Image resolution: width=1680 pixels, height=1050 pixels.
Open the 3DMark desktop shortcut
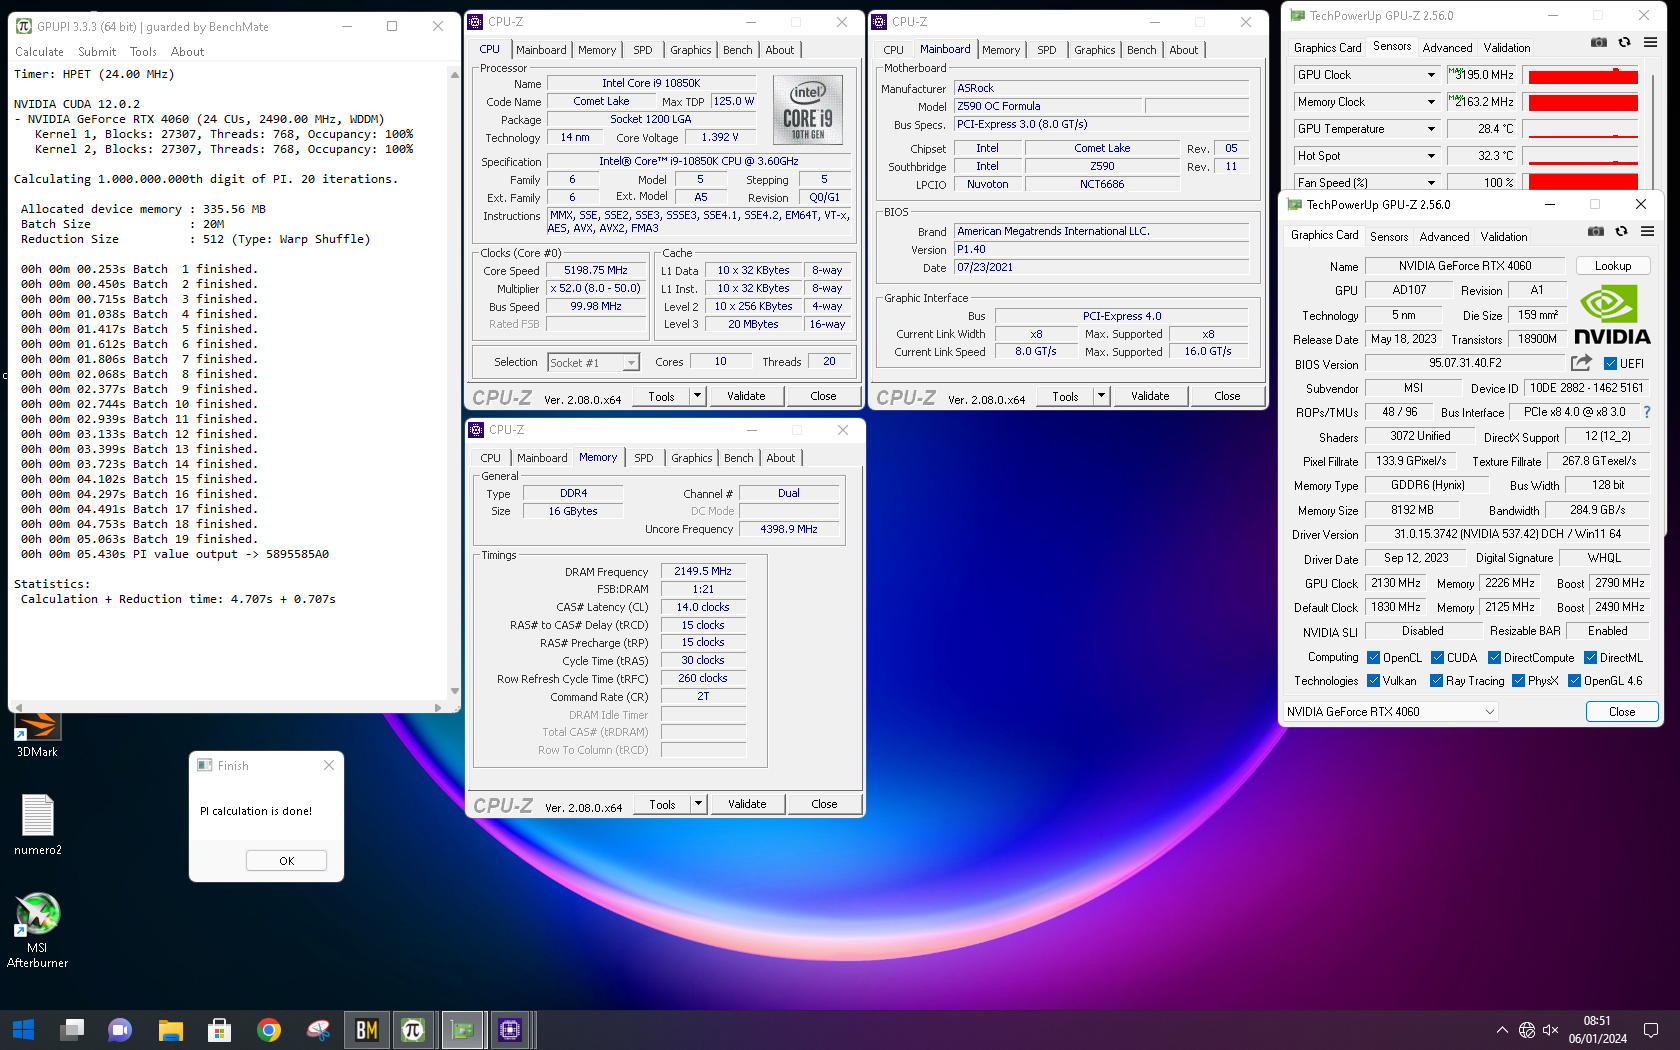coord(37,733)
